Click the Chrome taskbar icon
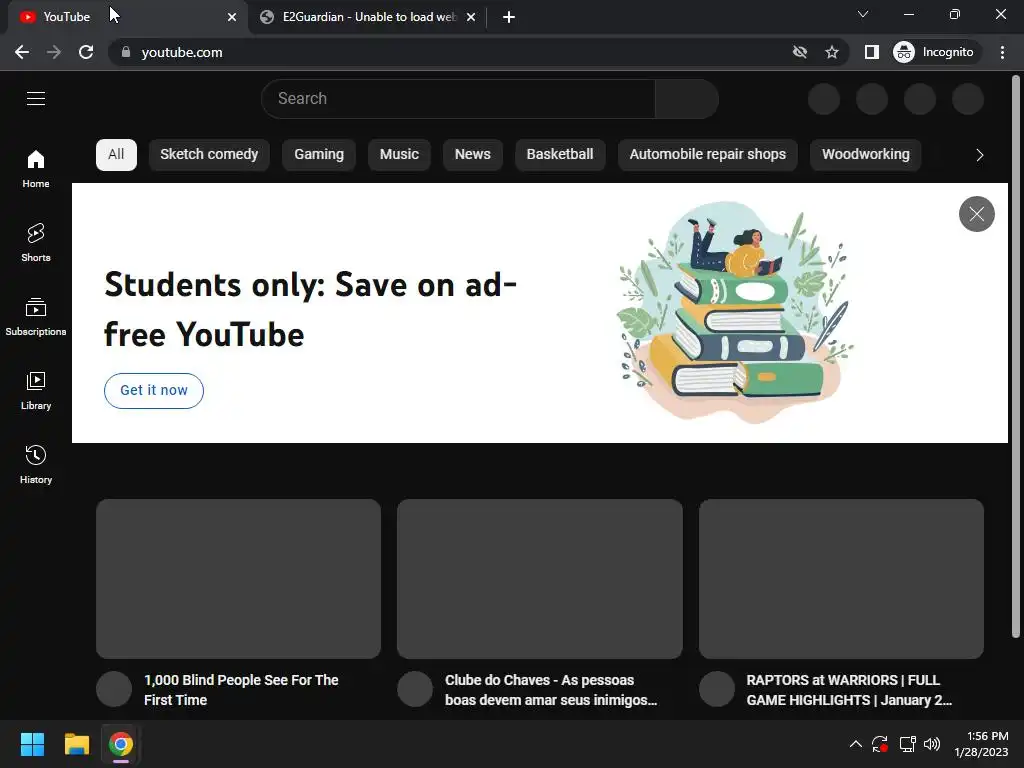The image size is (1024, 768). (121, 744)
